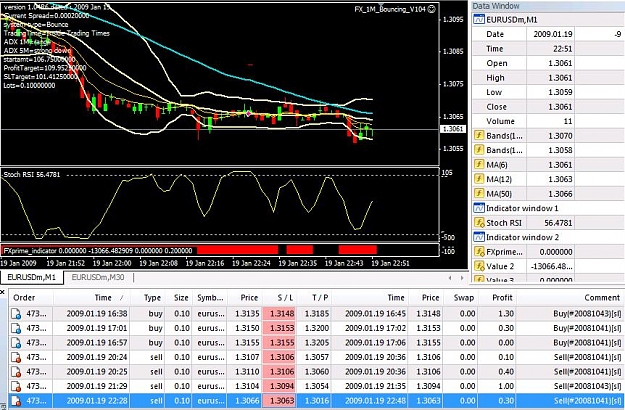Click the 1.3061 current price label on axis
Viewport: 625px width, 410px height.
(453, 129)
